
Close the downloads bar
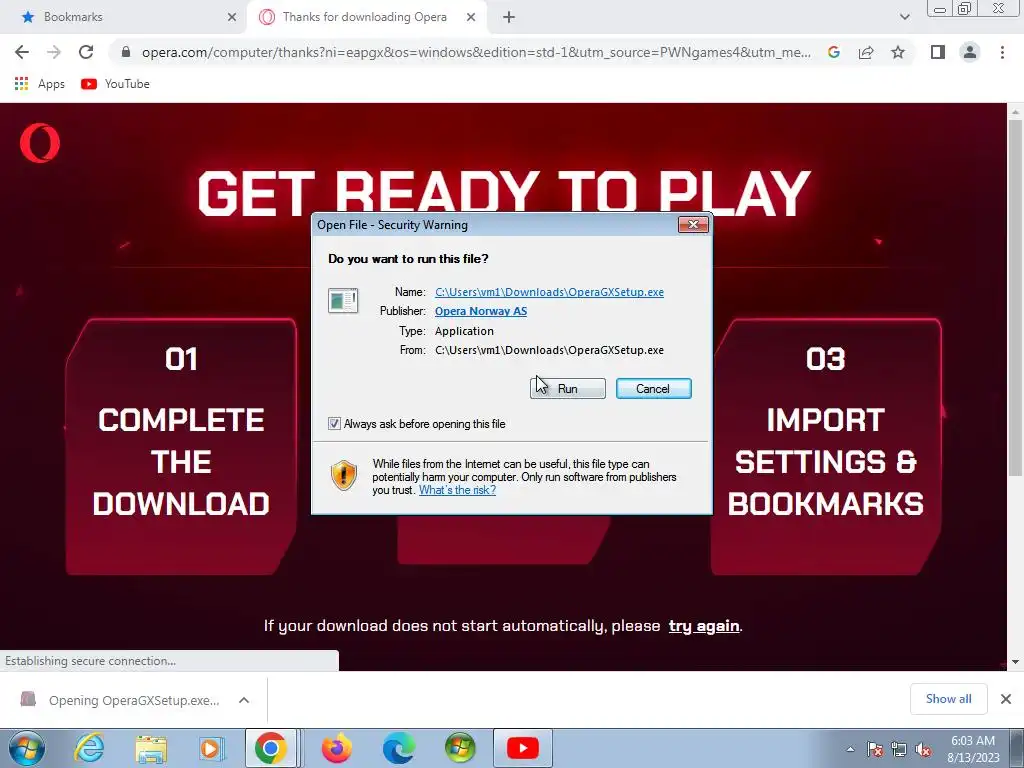[x=1006, y=699]
